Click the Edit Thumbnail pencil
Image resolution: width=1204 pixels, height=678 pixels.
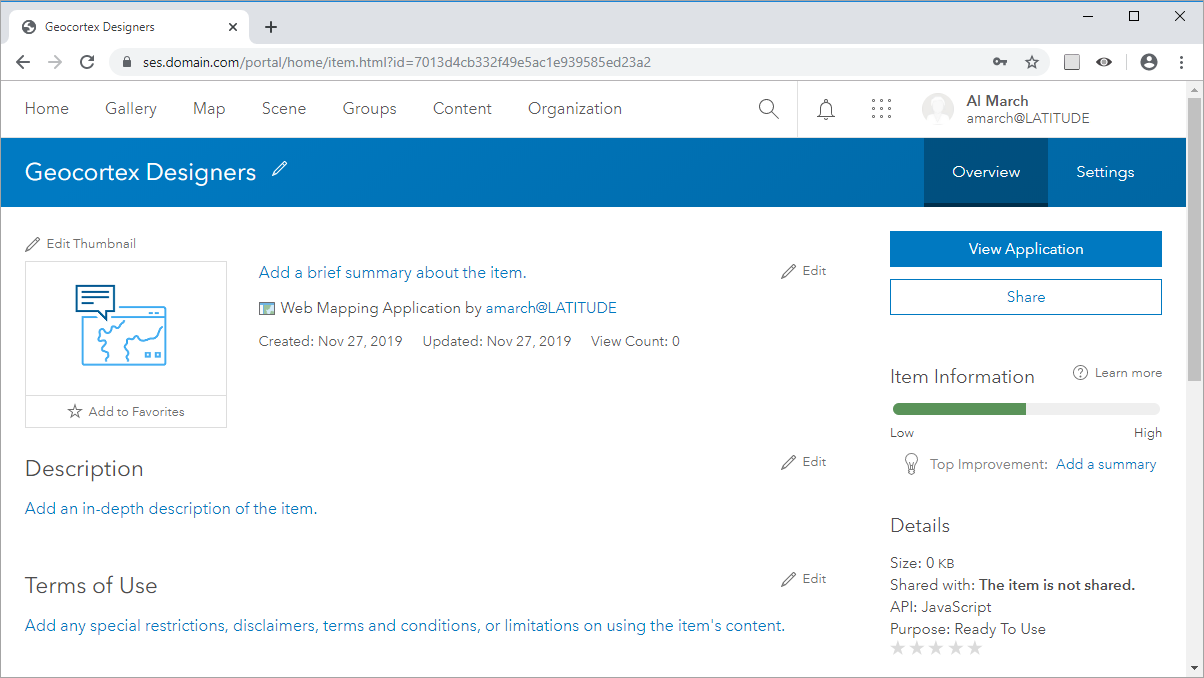point(33,244)
